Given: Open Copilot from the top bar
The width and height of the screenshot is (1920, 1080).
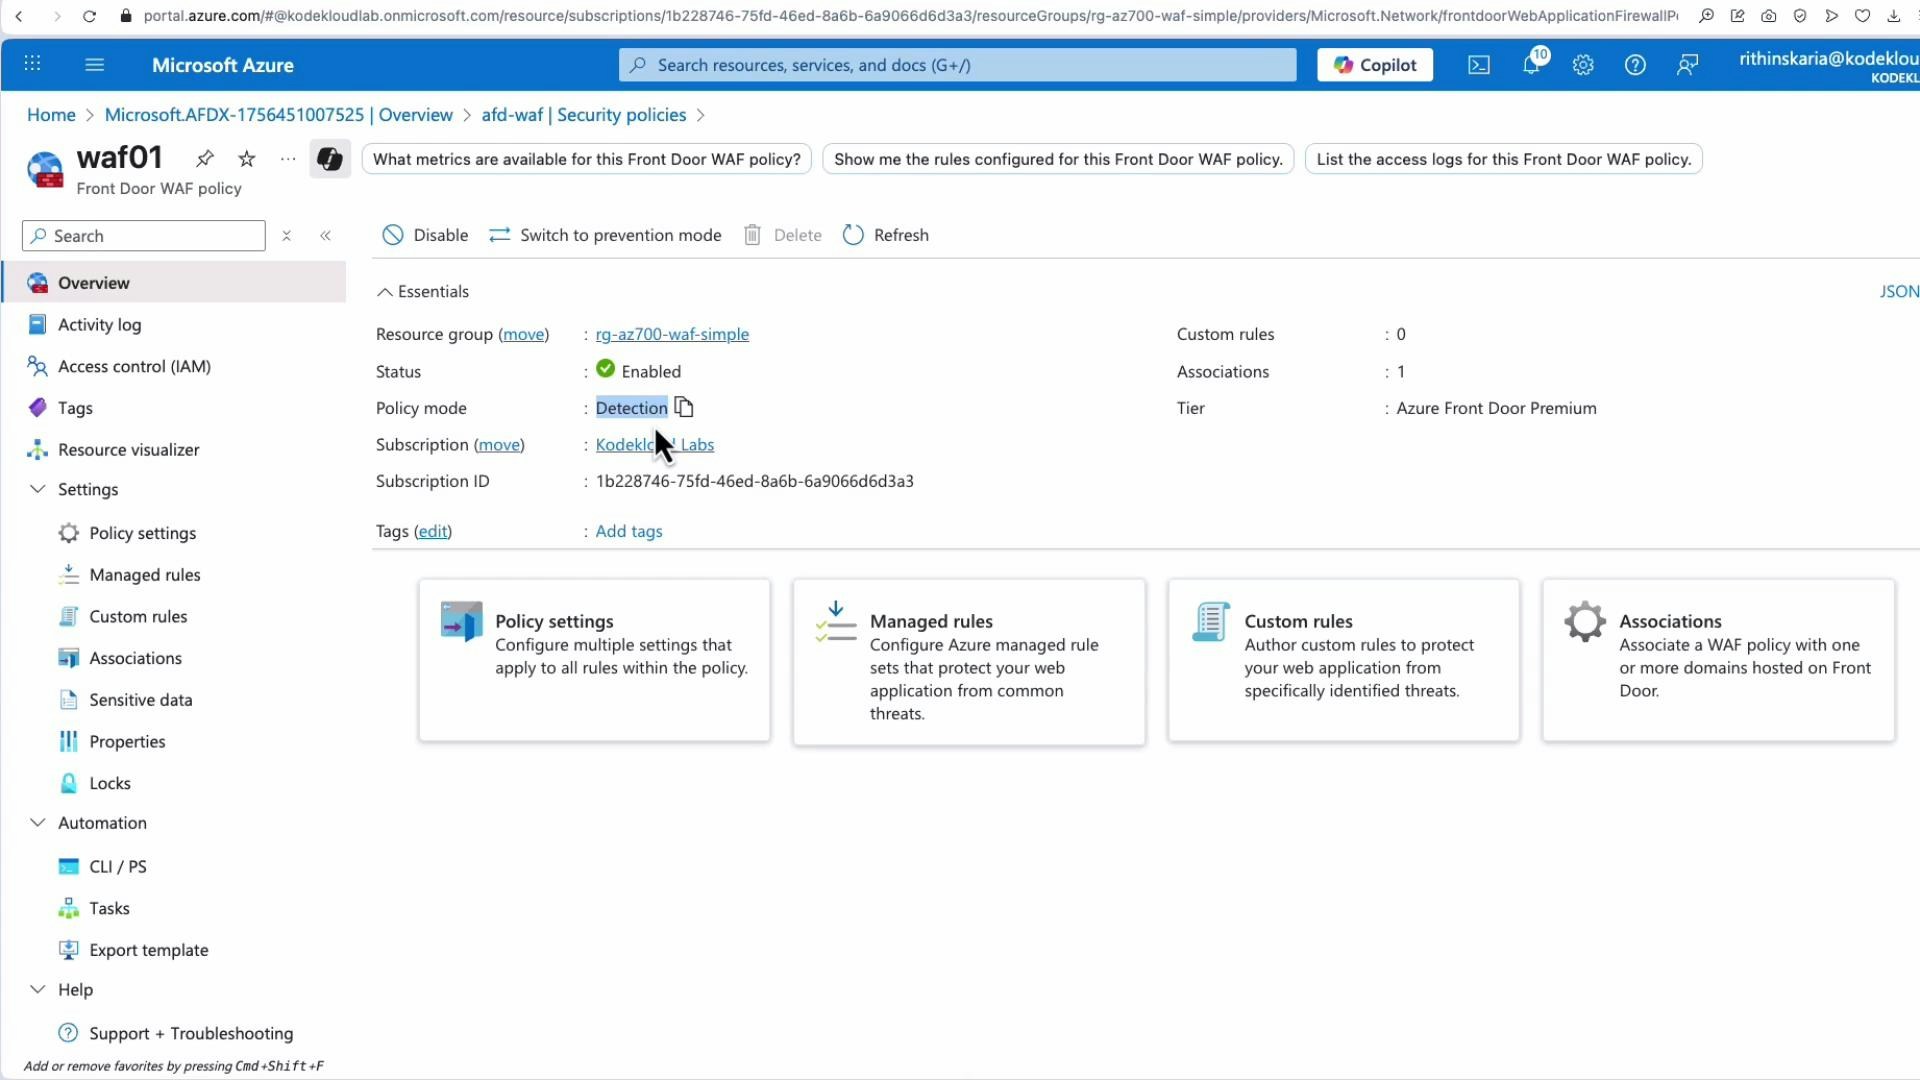Looking at the screenshot, I should pos(1374,64).
